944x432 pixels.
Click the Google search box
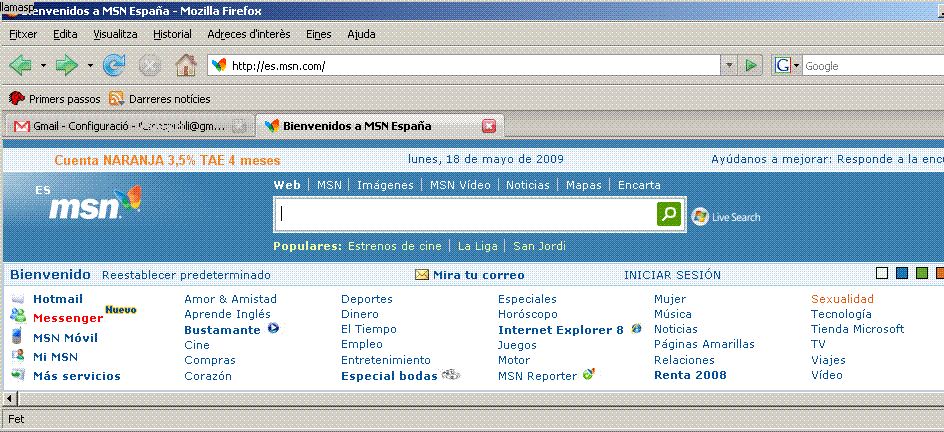873,66
